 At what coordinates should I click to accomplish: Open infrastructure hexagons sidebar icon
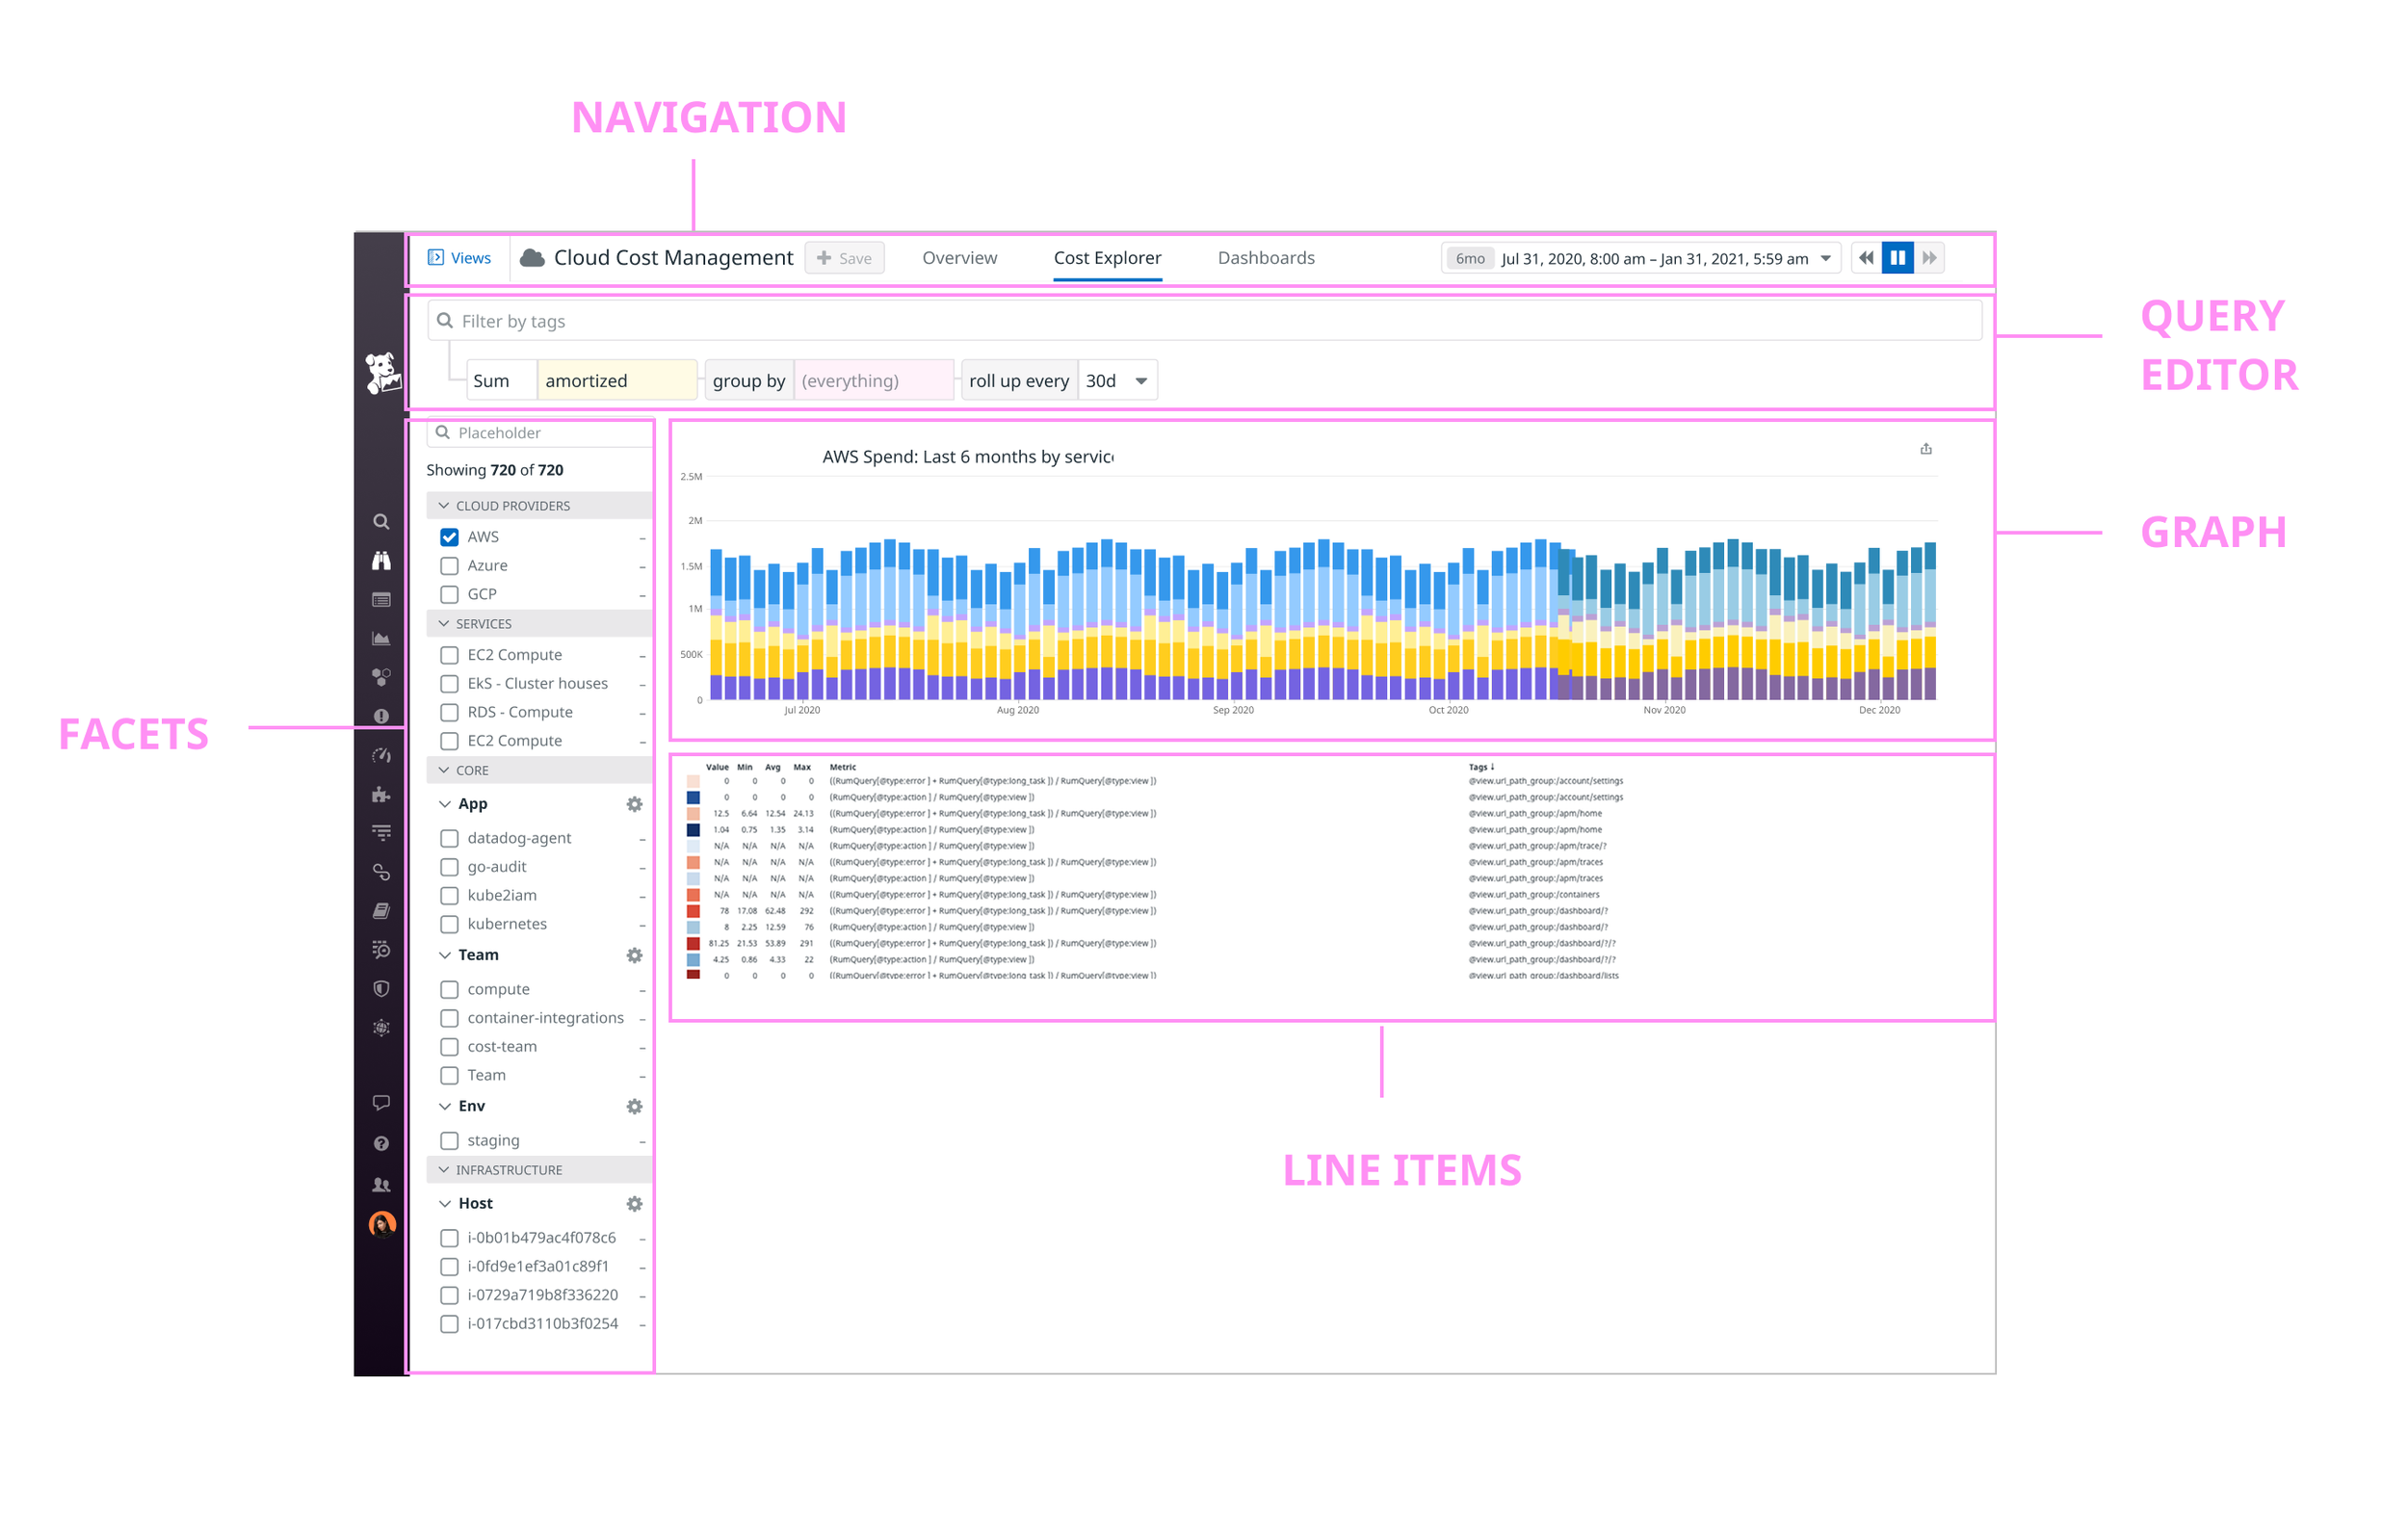(x=381, y=678)
